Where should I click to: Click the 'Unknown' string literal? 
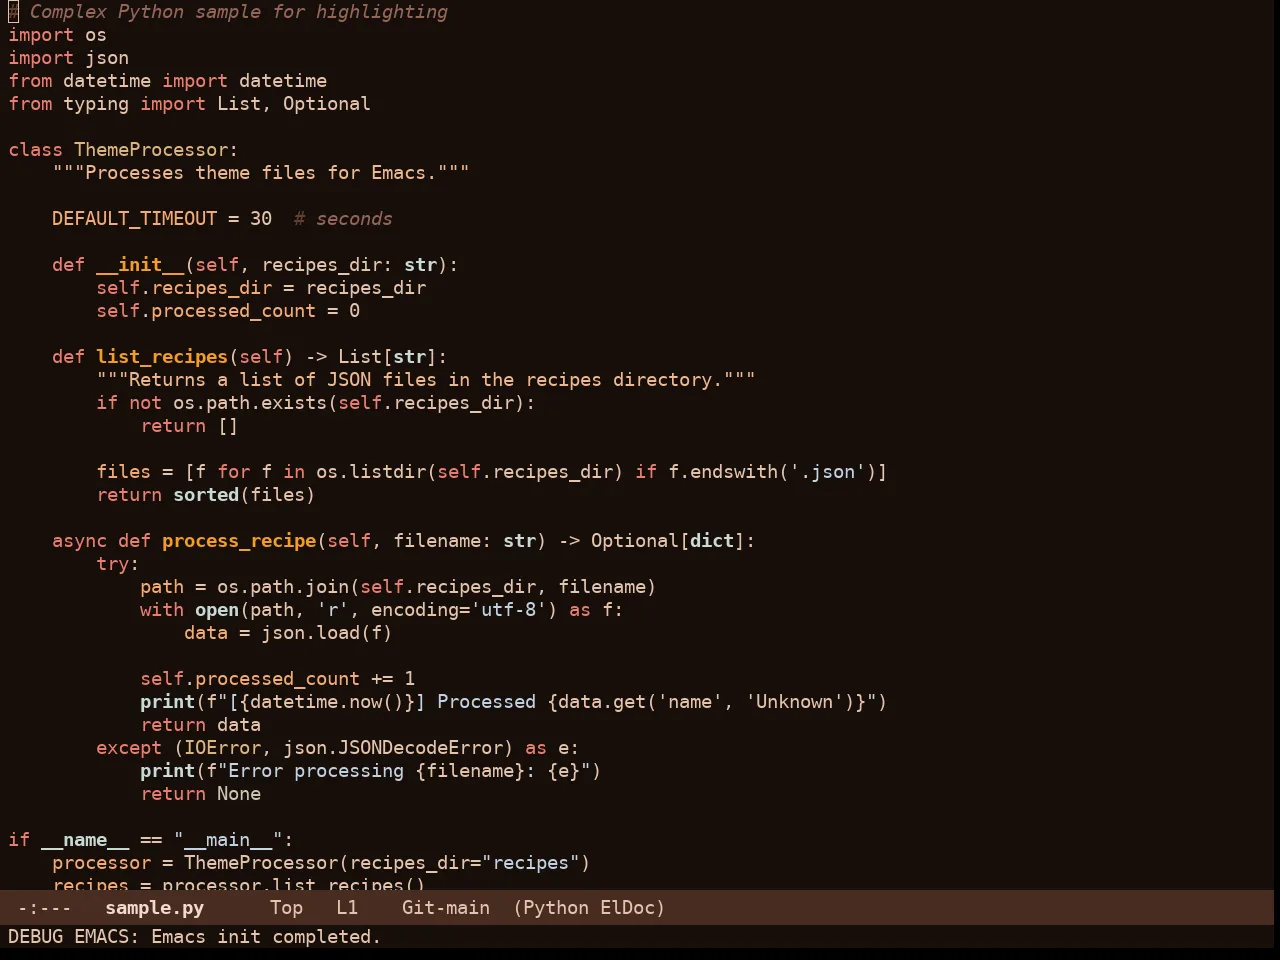coord(794,702)
